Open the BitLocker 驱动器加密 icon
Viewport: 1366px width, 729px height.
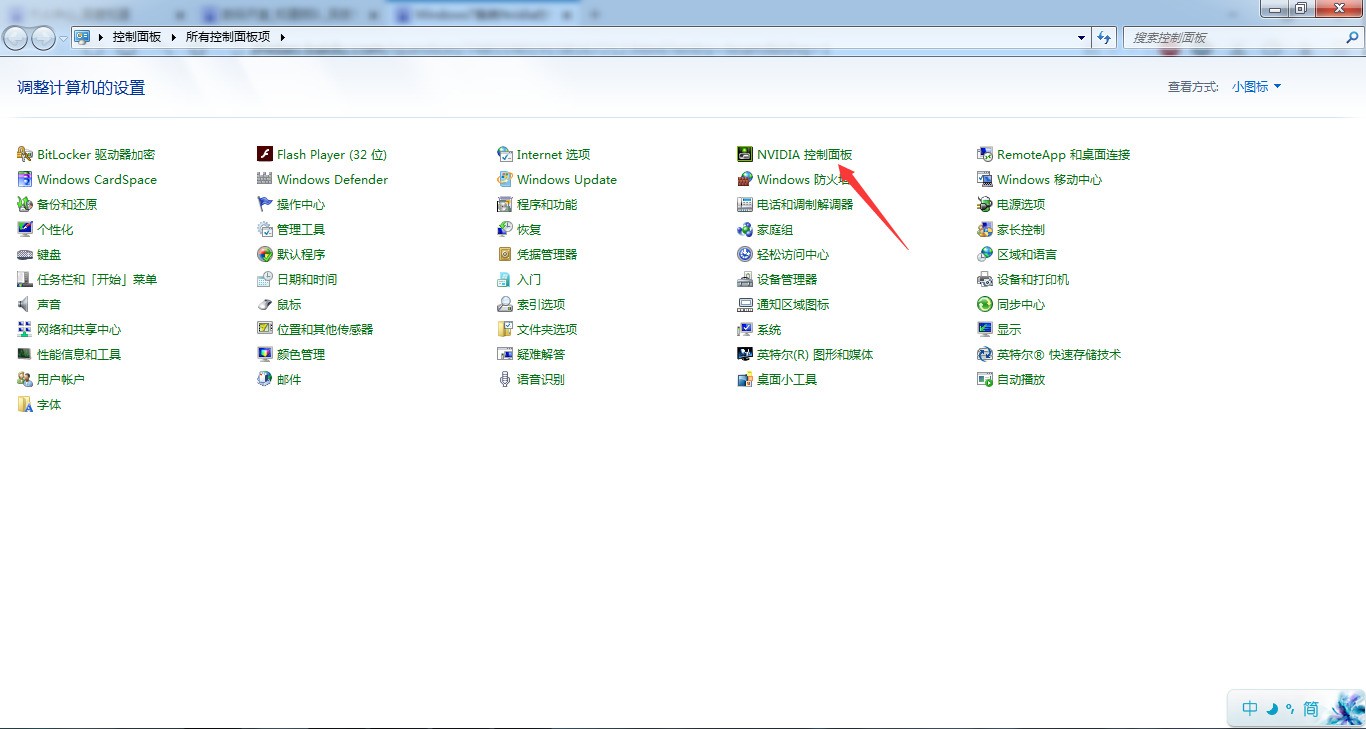point(25,154)
